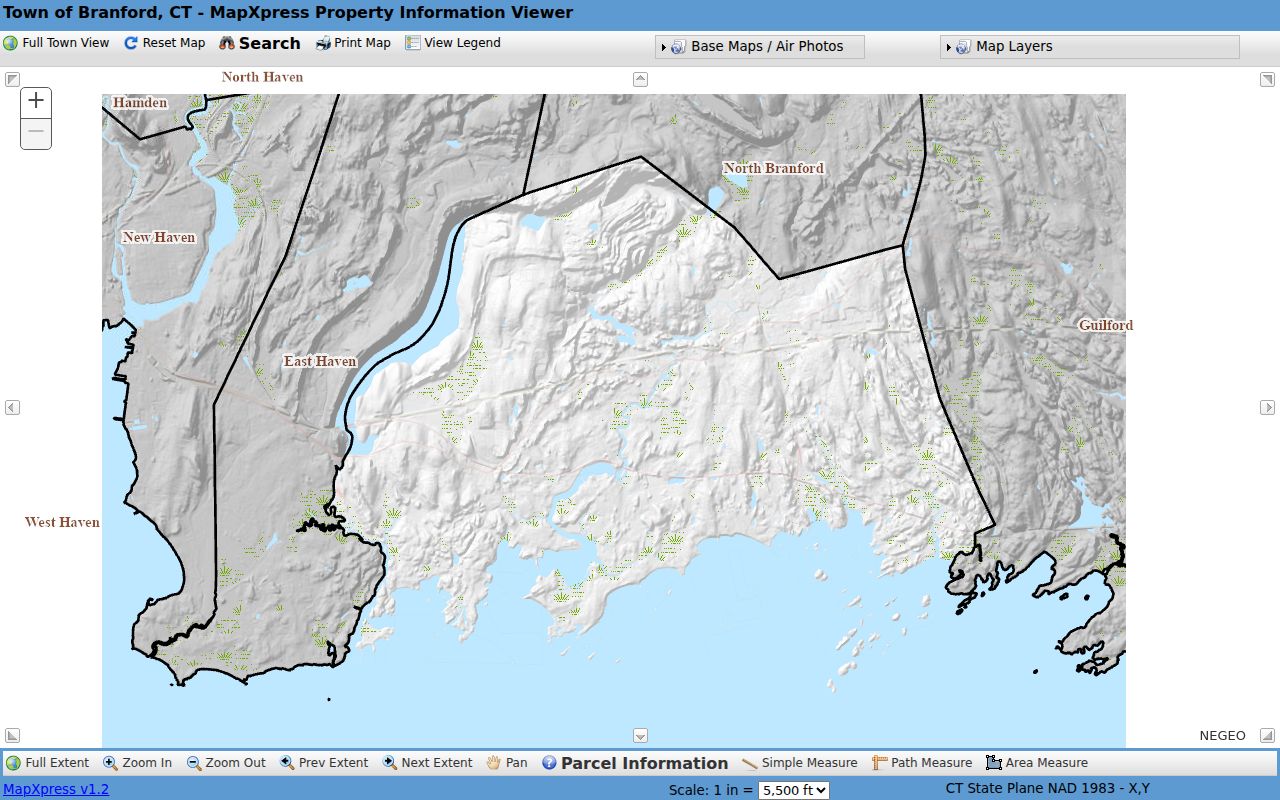The width and height of the screenshot is (1280, 800).
Task: Expand the Map Layers menu
Action: (1090, 47)
